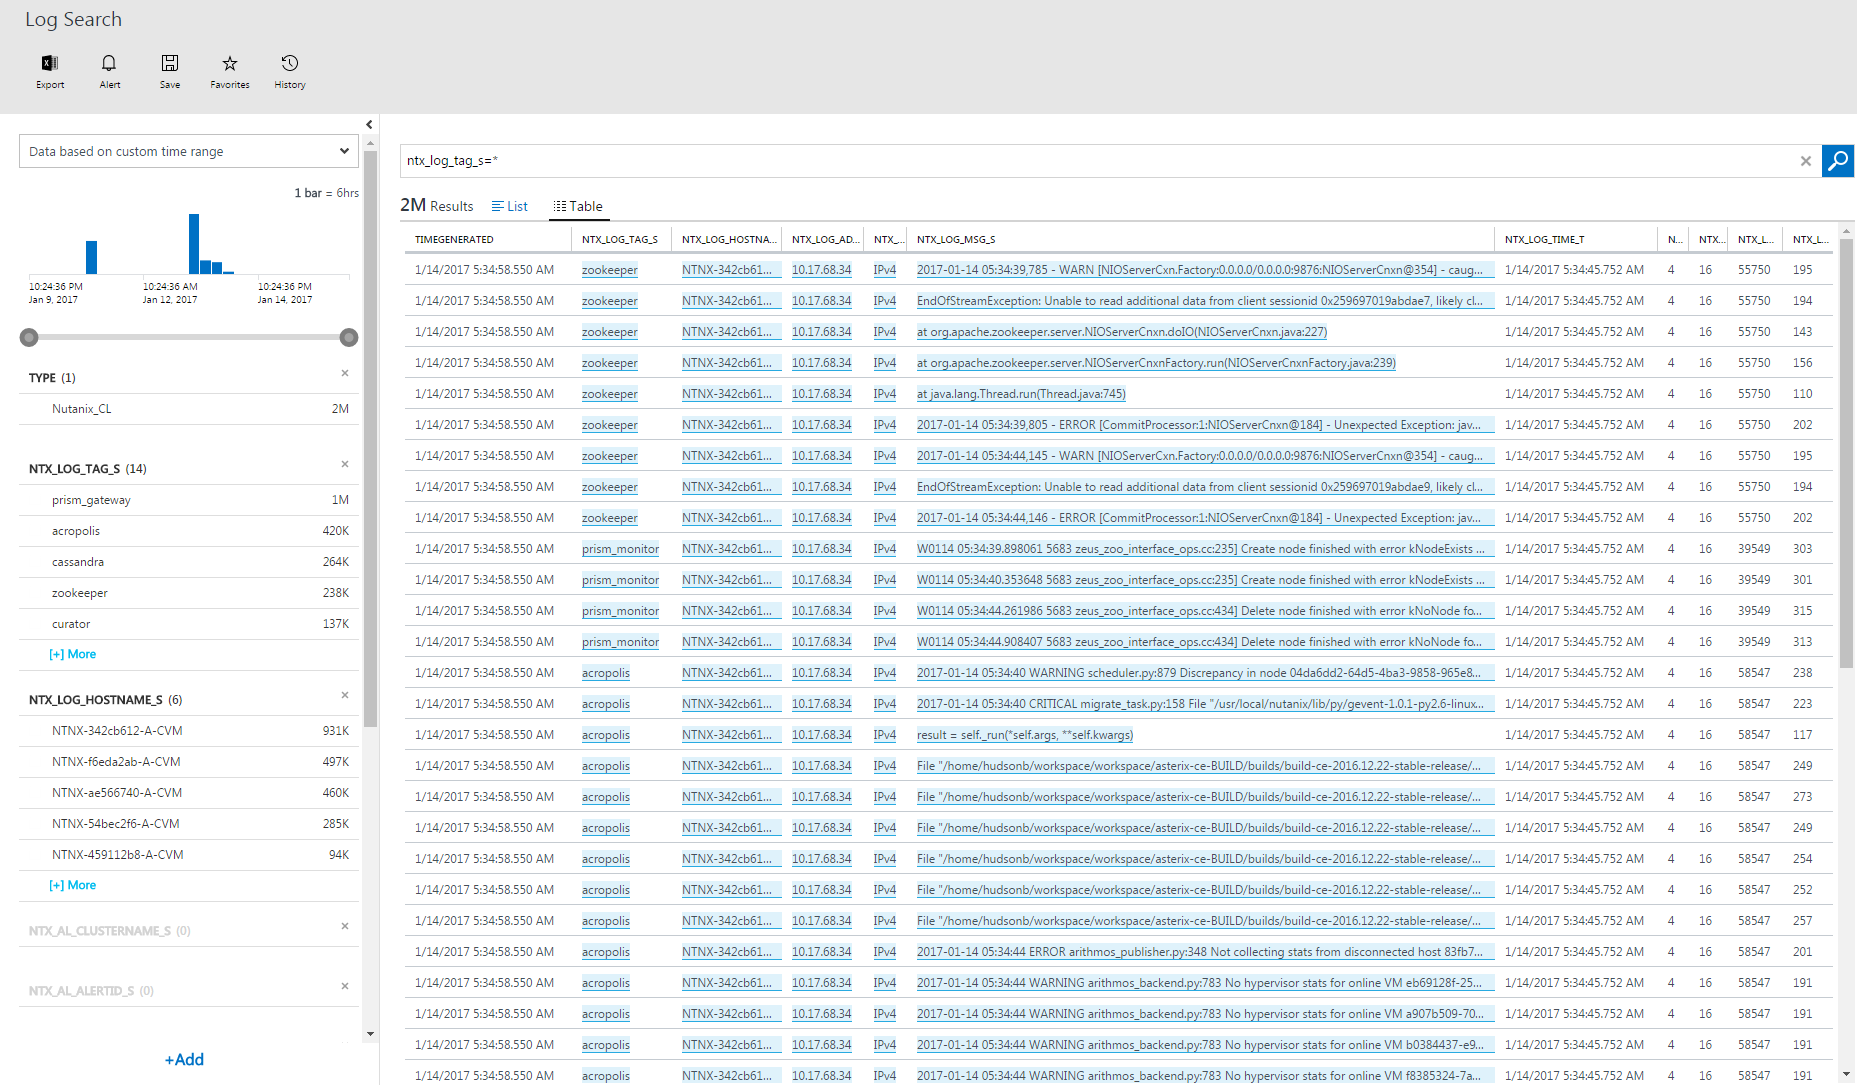Switch to List view
This screenshot has height=1085, width=1857.
point(510,206)
